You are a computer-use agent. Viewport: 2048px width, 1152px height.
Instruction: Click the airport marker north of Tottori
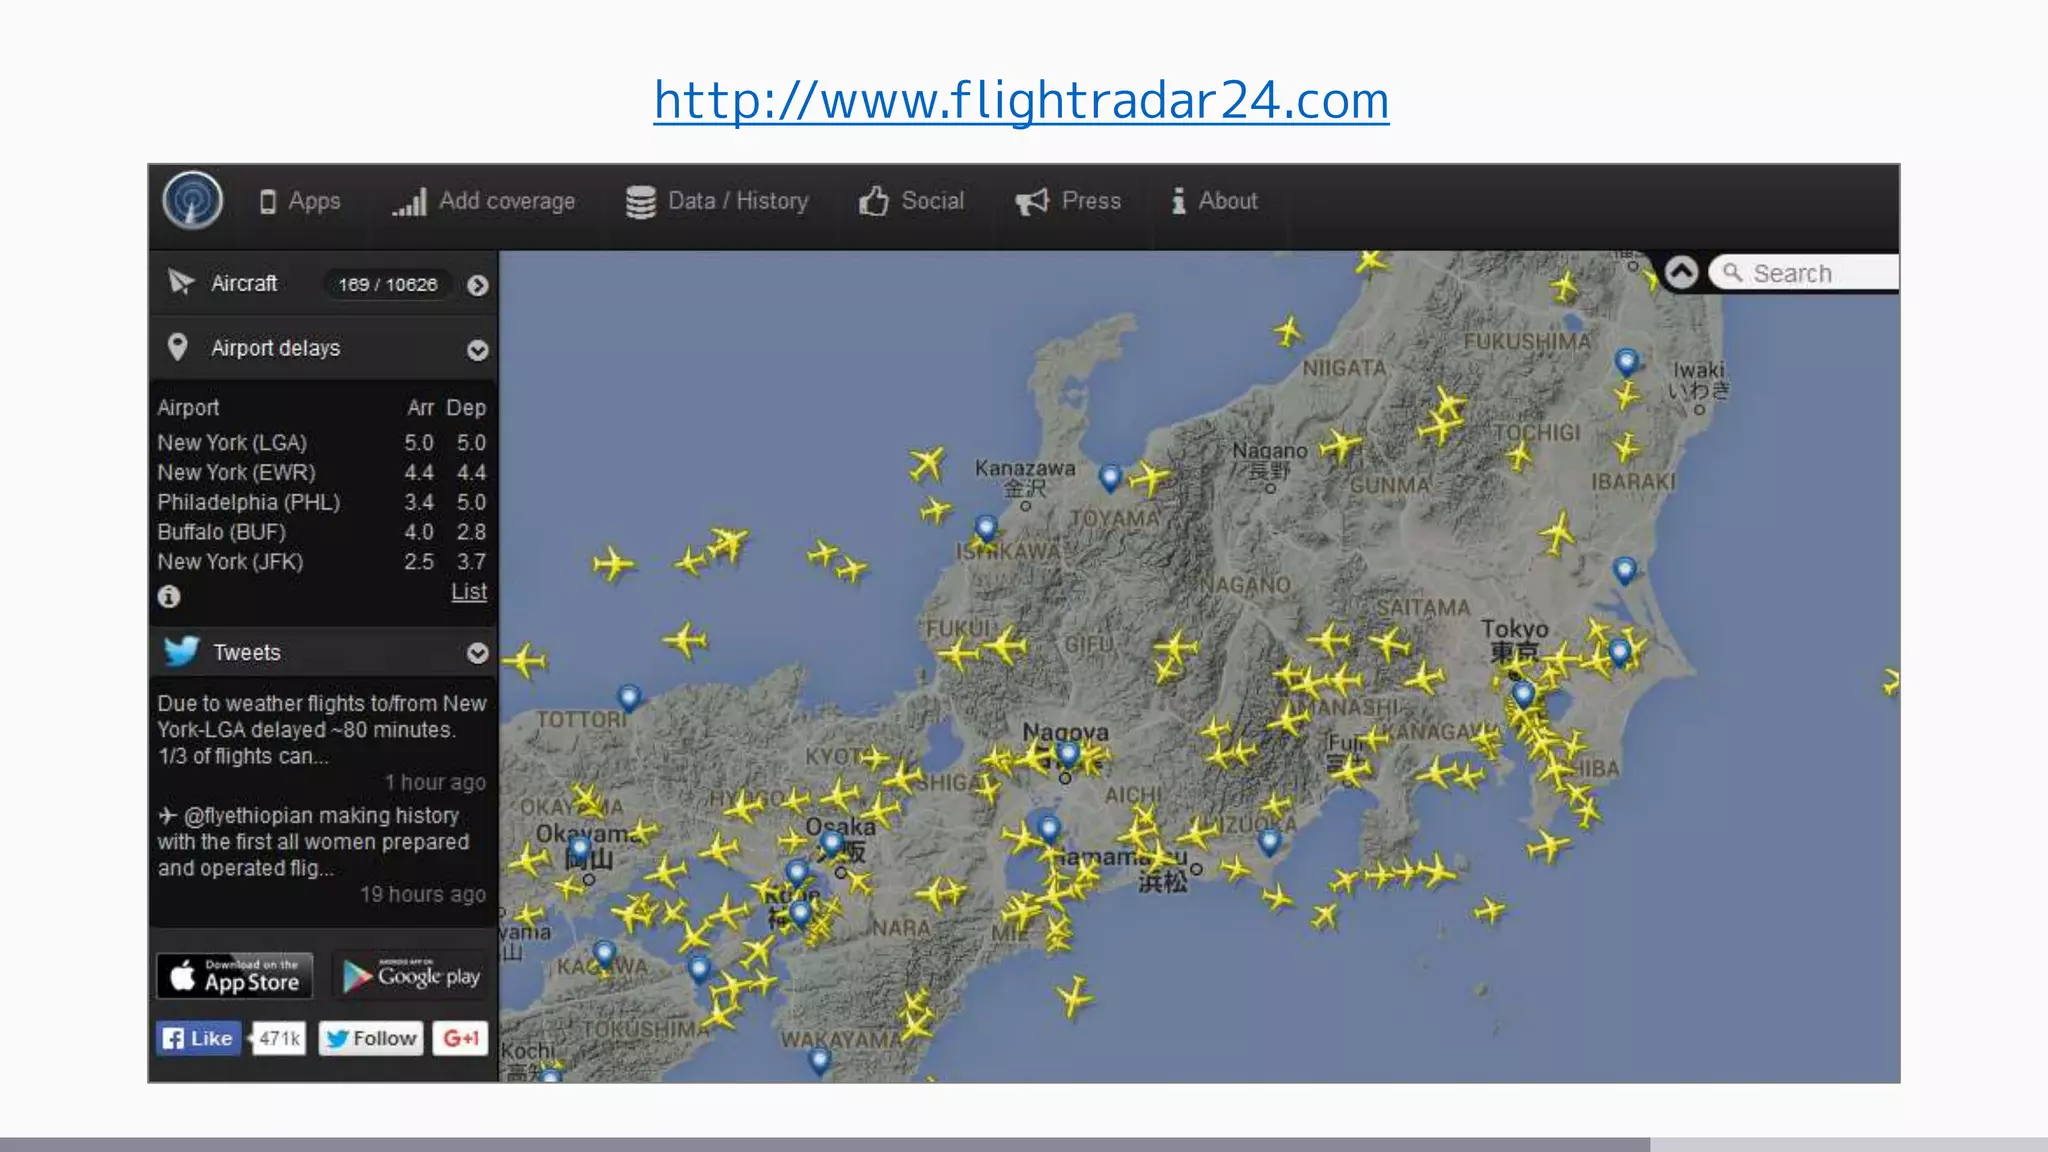pyautogui.click(x=628, y=697)
